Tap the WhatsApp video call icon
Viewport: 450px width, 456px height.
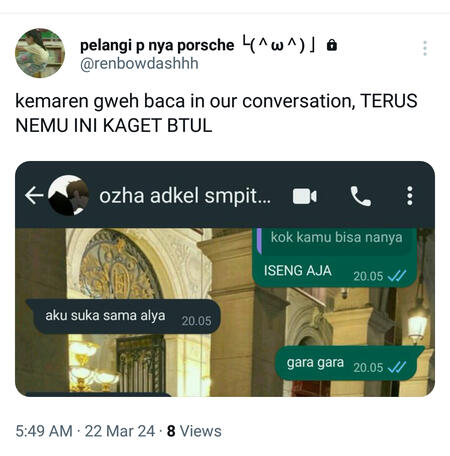pos(305,196)
